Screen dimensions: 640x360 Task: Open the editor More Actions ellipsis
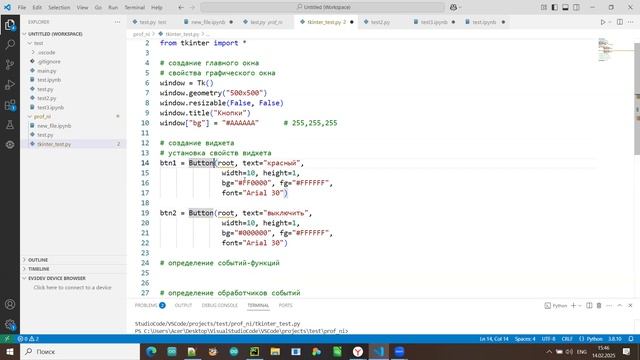click(x=631, y=22)
